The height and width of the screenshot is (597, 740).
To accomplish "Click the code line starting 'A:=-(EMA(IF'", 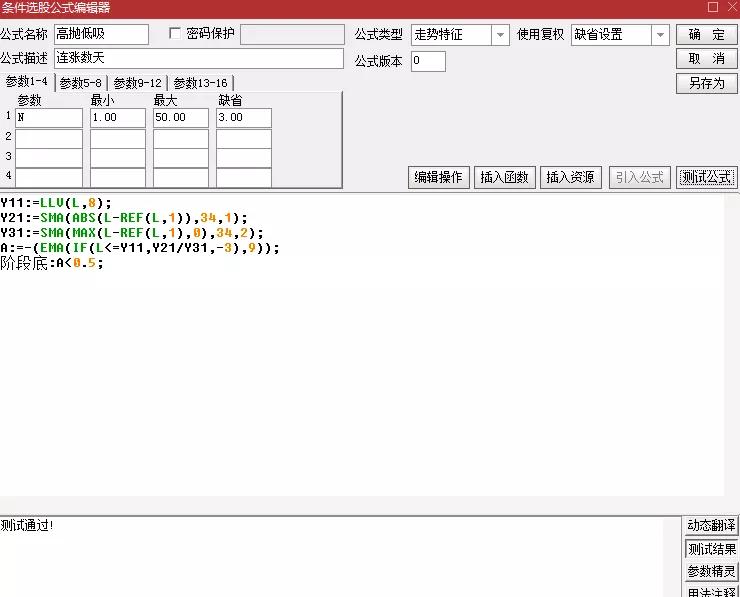I will 140,248.
